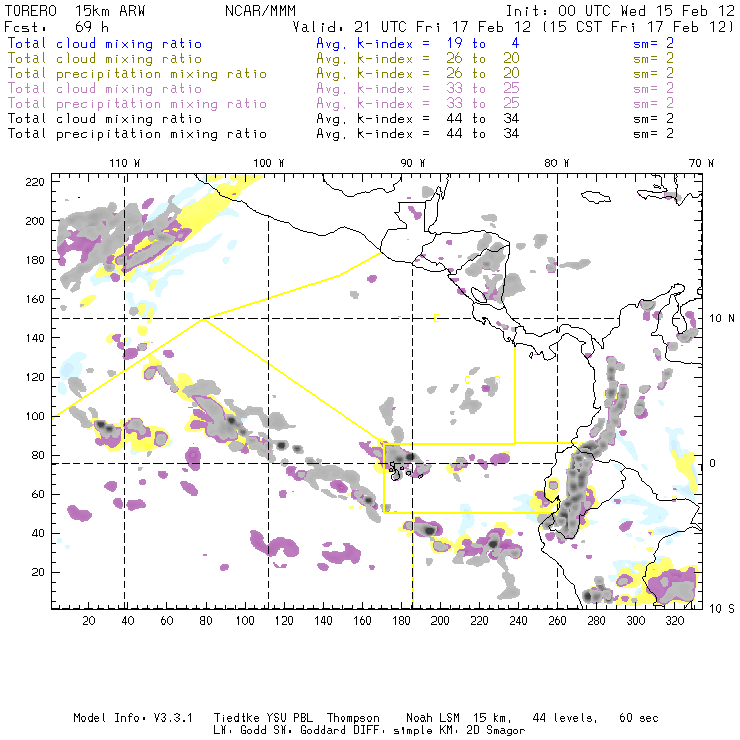
Task: Select the "70 W" longitude label
Action: point(701,163)
